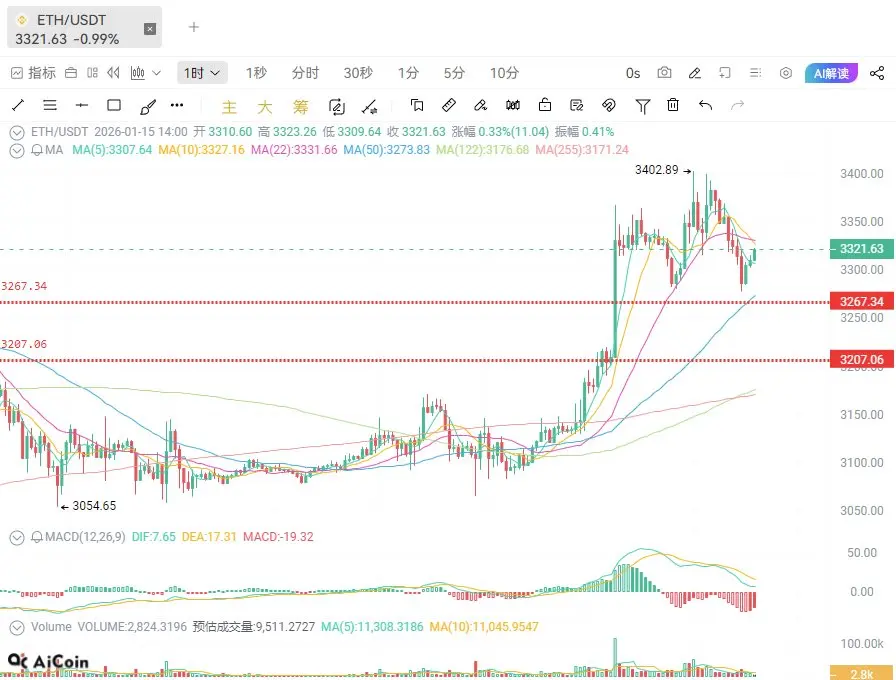Select the brush drawing tool
896x680 pixels.
pos(147,106)
